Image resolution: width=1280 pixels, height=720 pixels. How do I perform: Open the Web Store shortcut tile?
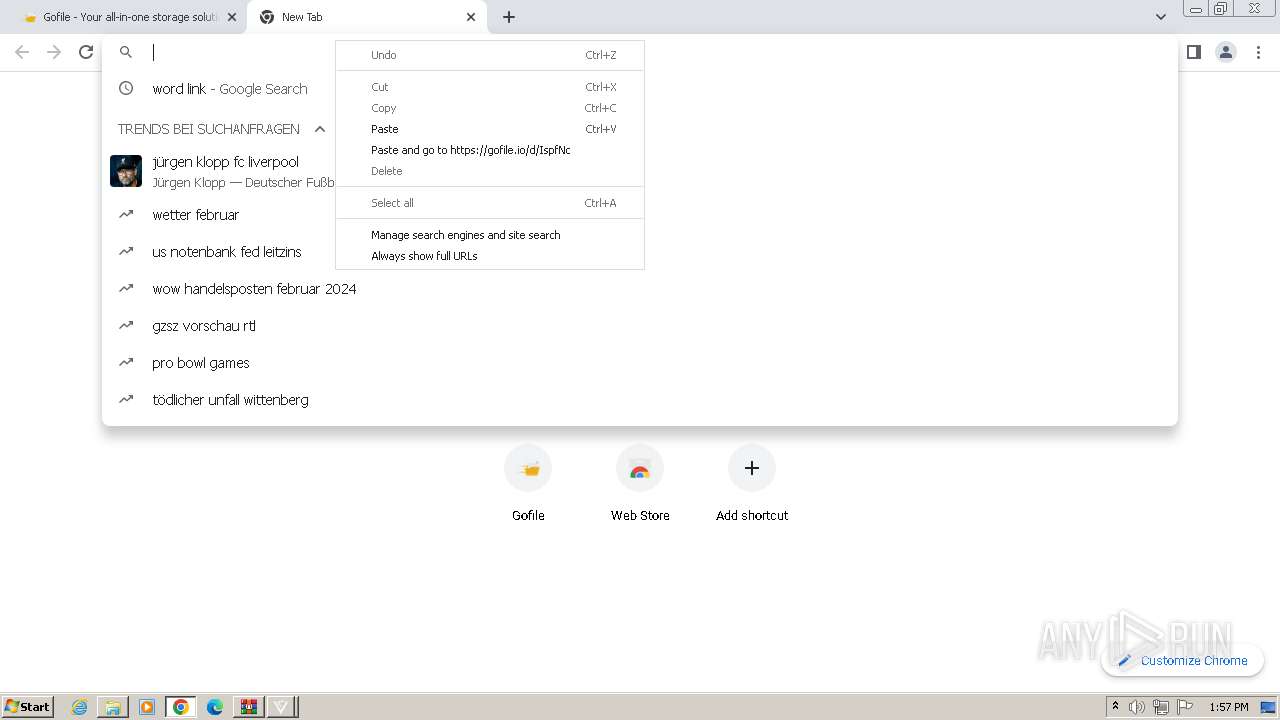coord(640,484)
